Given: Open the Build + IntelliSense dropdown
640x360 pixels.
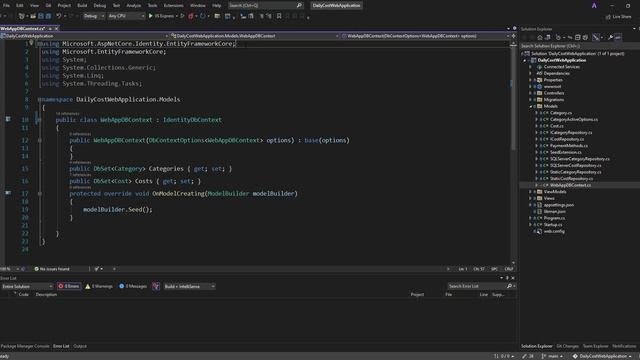Looking at the screenshot, I should [x=189, y=286].
